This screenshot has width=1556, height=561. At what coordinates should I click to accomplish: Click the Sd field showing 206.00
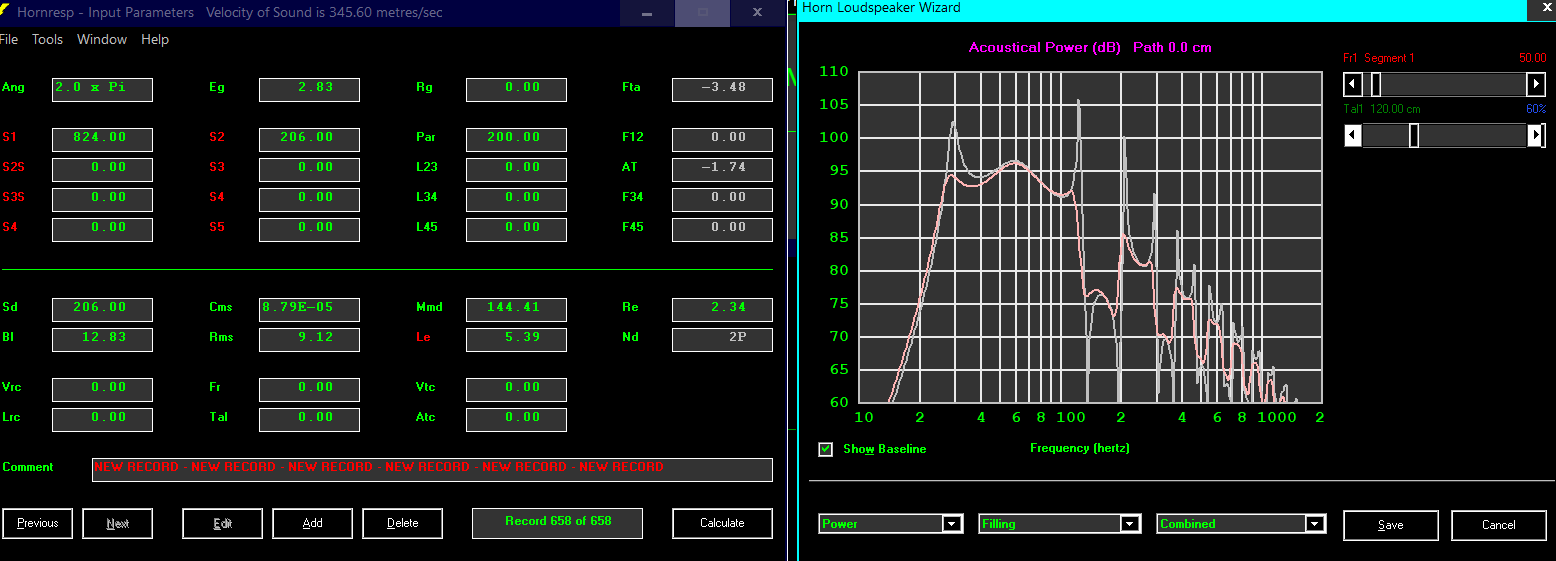pyautogui.click(x=103, y=309)
